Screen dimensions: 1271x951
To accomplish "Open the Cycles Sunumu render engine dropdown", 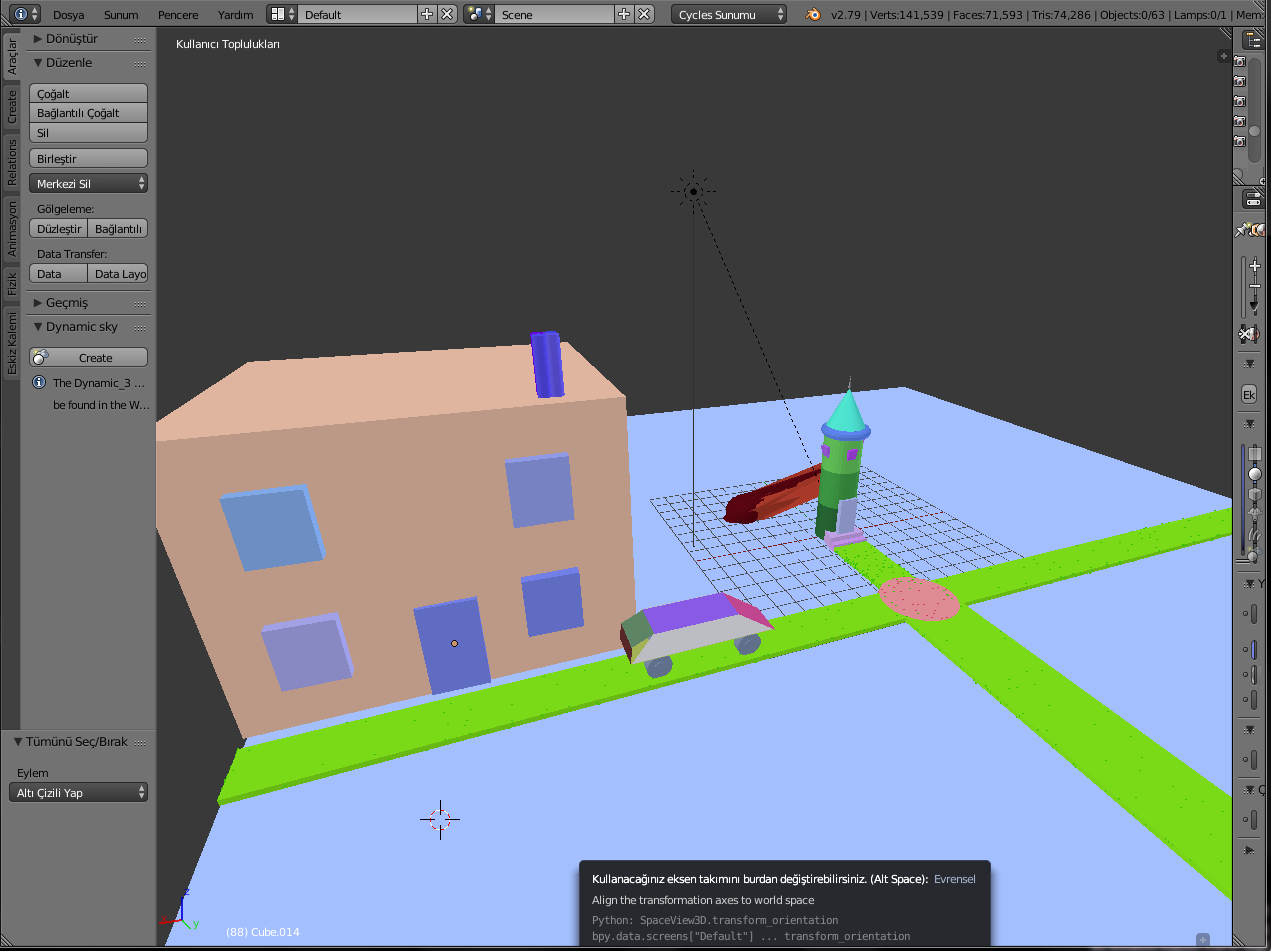I will click(x=729, y=14).
